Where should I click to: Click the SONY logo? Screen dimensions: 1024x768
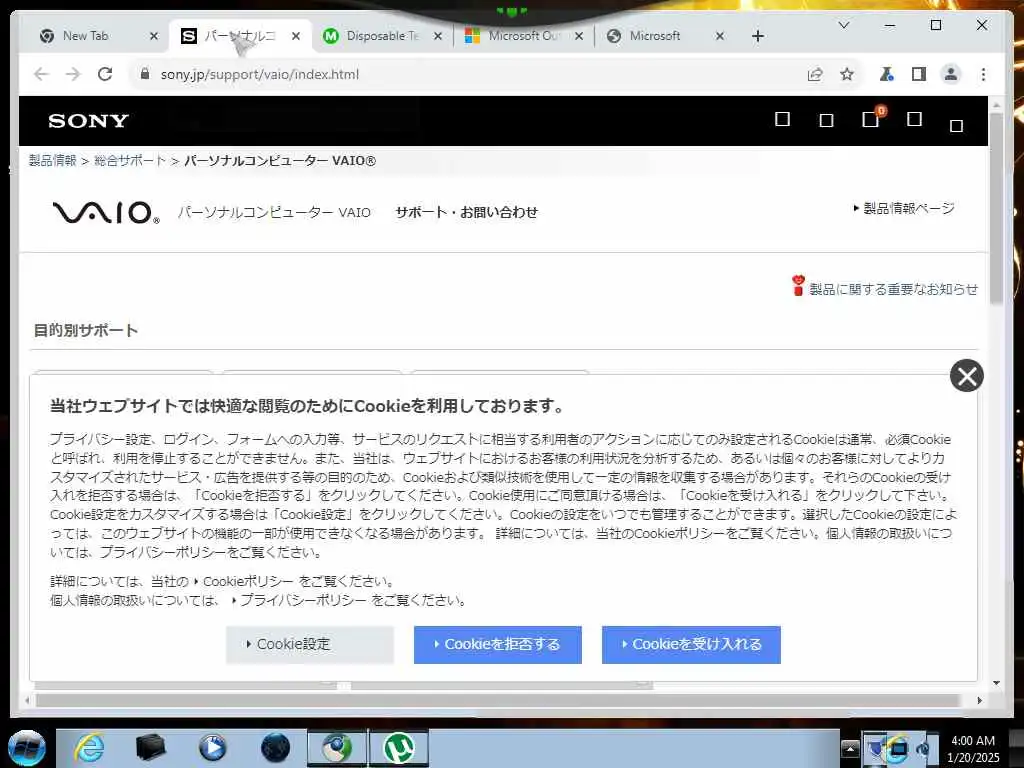point(88,121)
